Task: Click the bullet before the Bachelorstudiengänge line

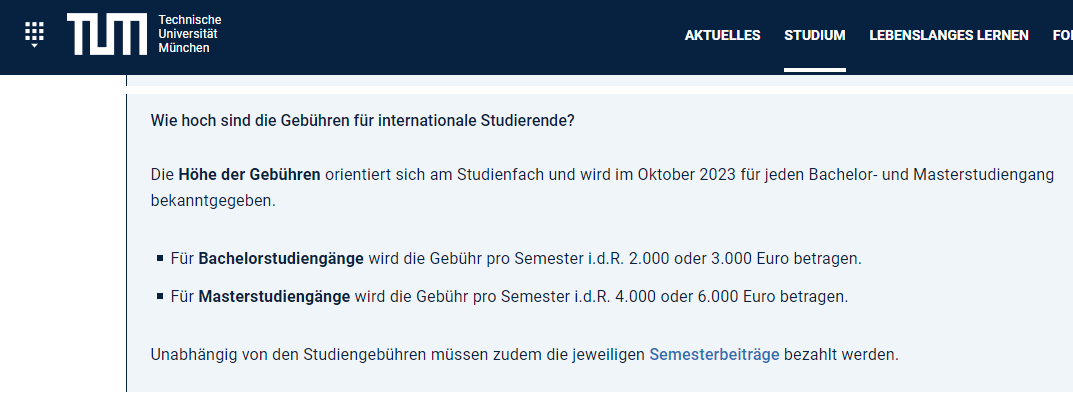Action: pyautogui.click(x=160, y=259)
